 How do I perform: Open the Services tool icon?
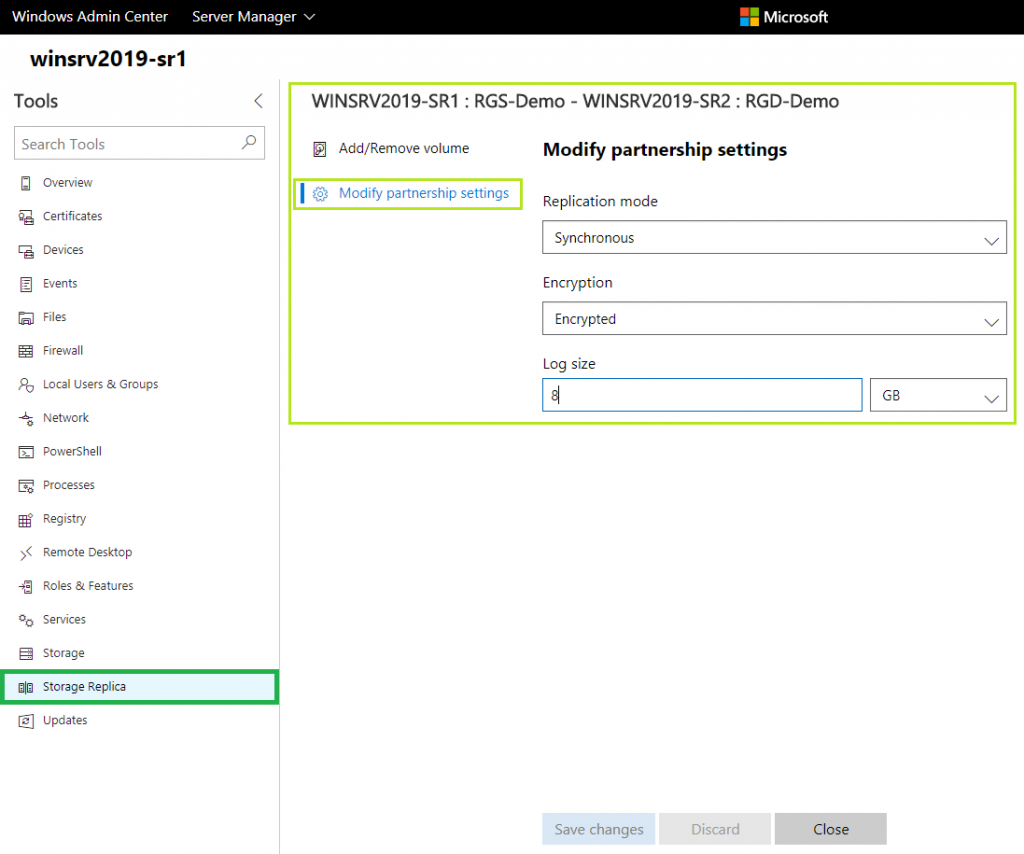25,619
